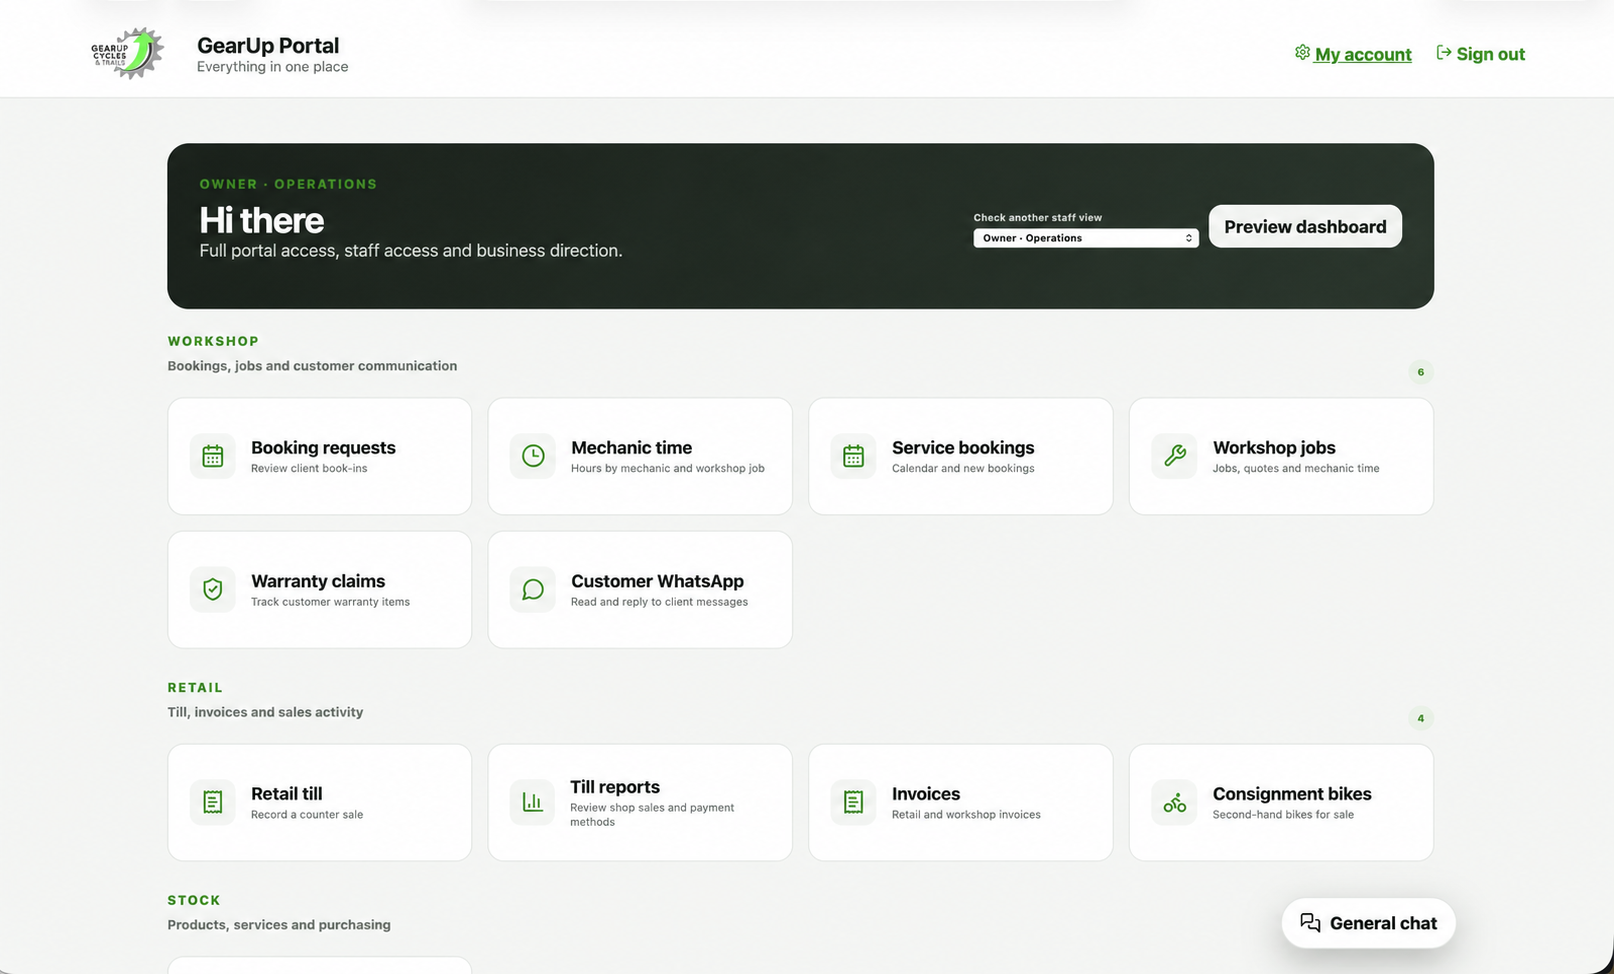
Task: Click the GearUp Portal title
Action: 268,45
